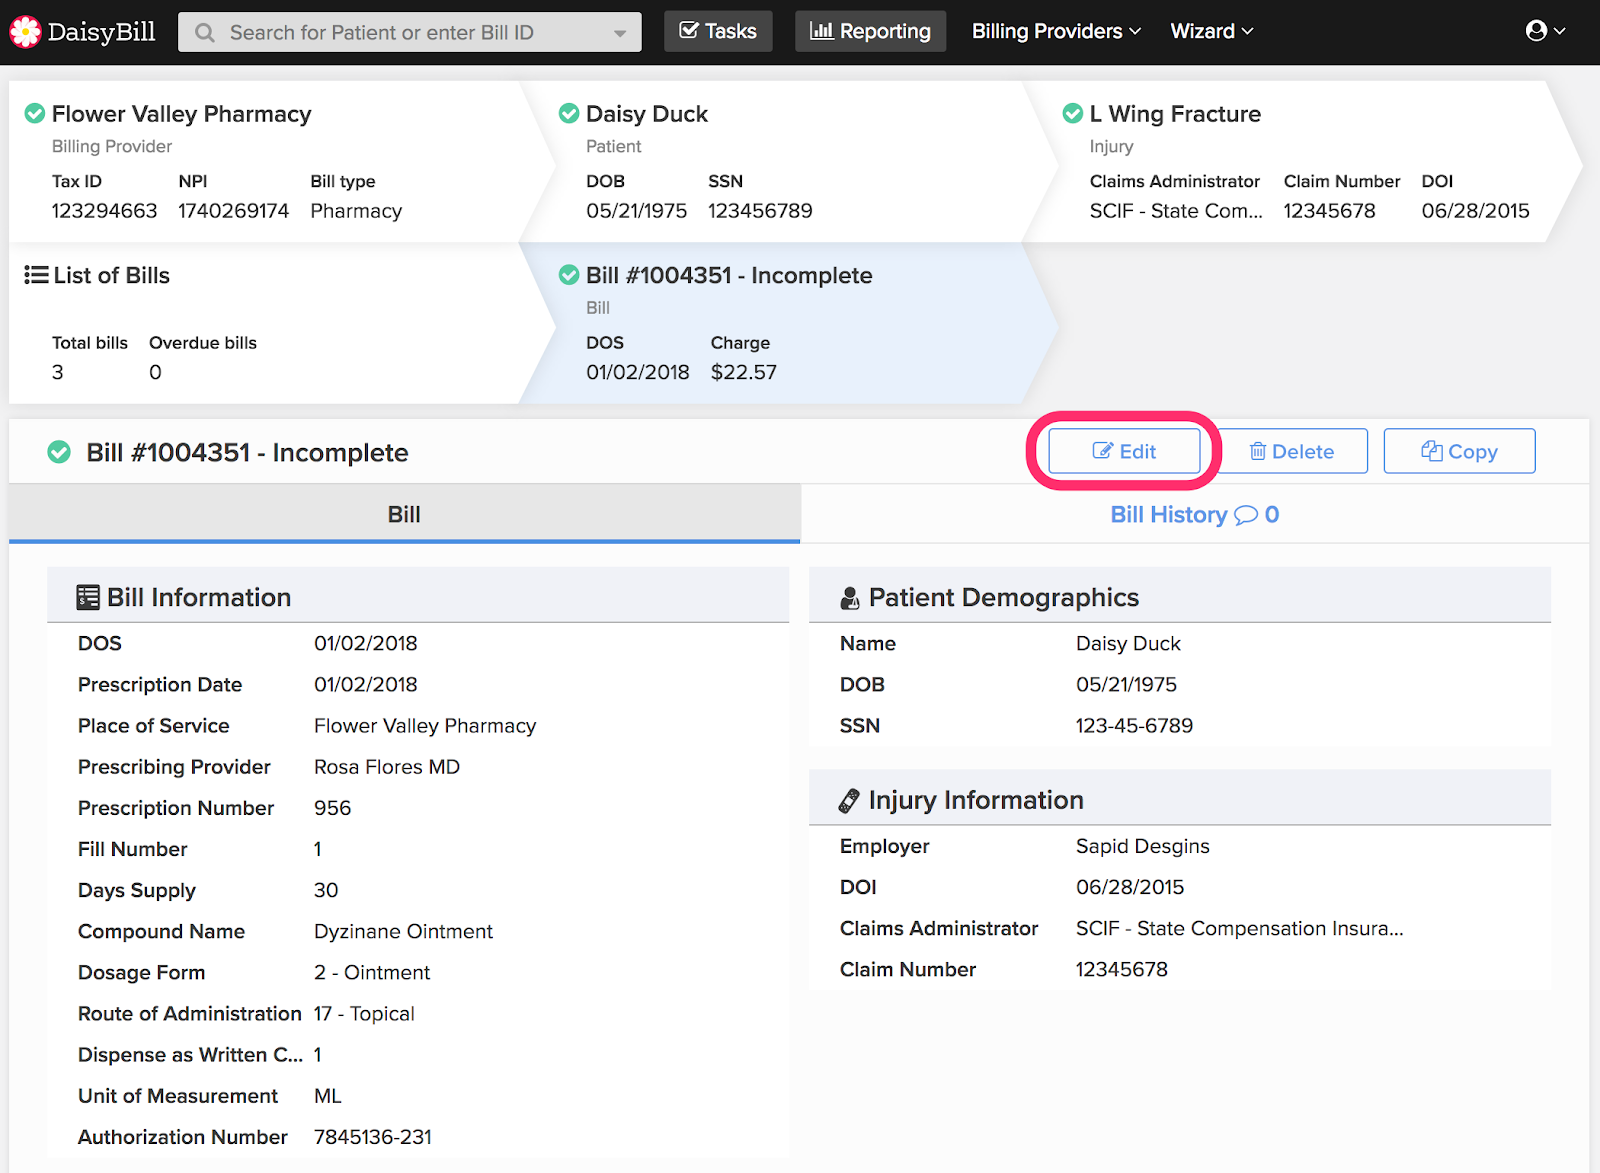Click Prescription Number value 956
Viewport: 1600px width, 1173px height.
pos(333,808)
